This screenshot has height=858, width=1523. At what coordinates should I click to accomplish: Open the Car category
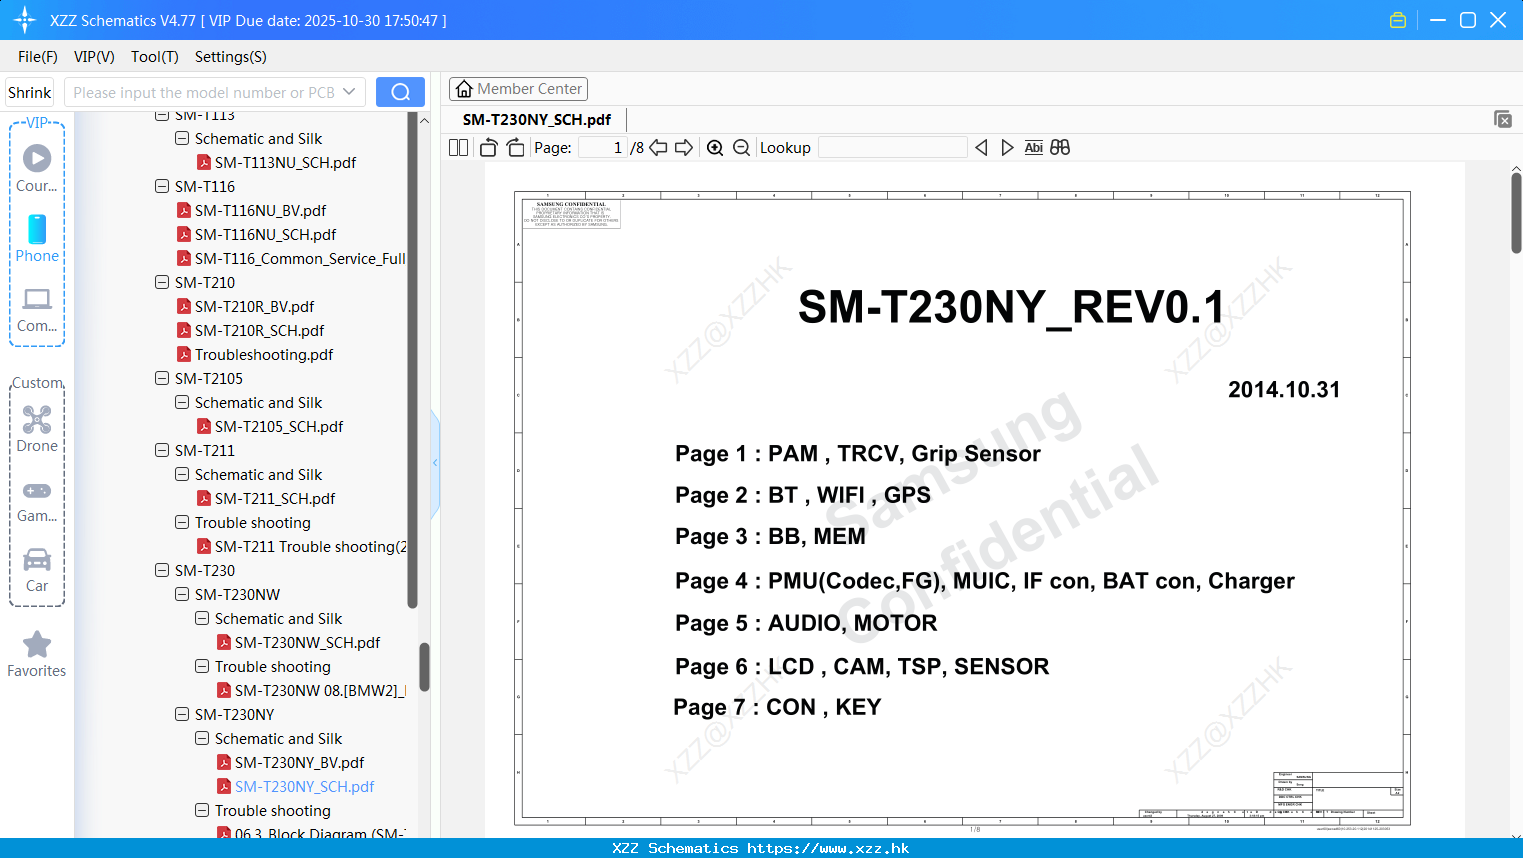[x=37, y=570]
